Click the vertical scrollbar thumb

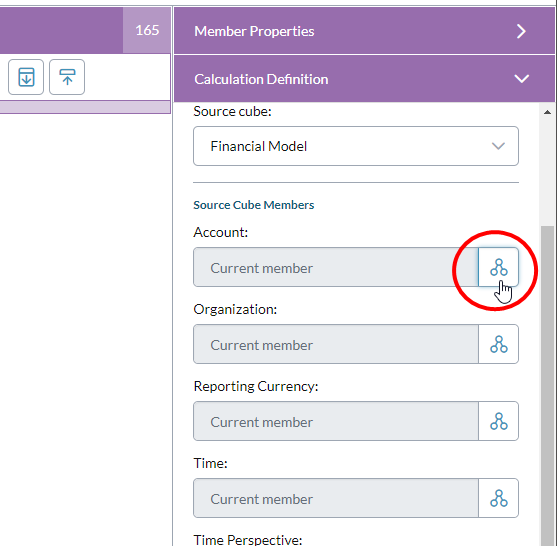(x=547, y=385)
